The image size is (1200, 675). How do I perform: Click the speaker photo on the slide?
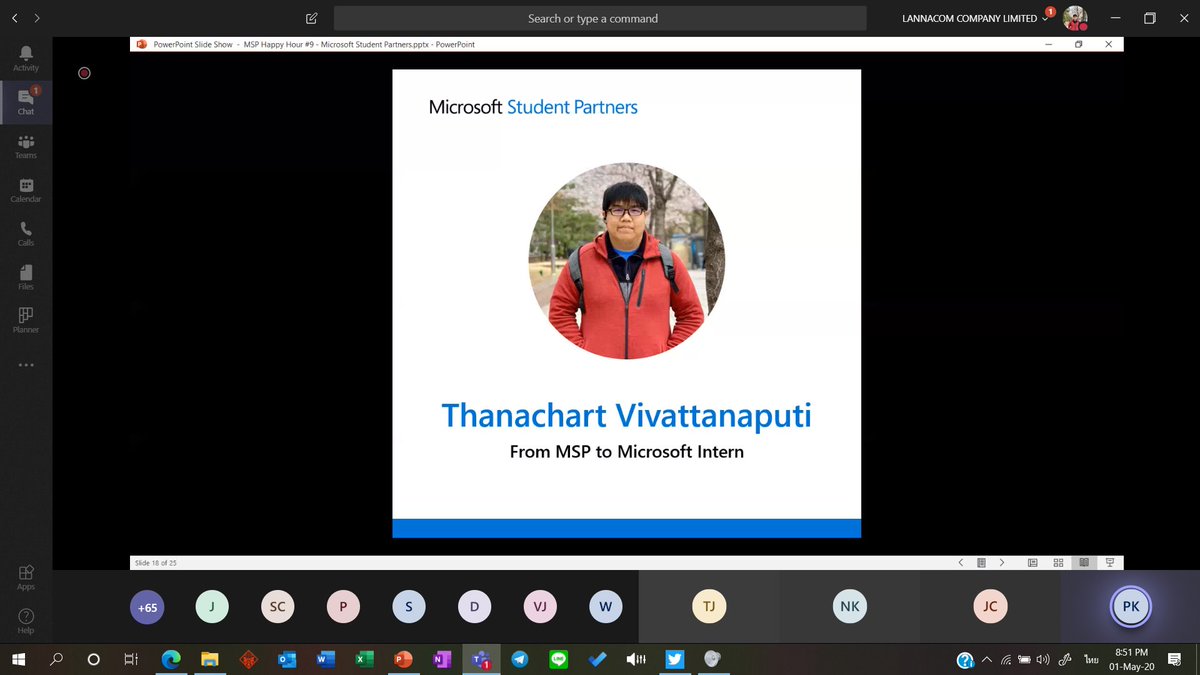tap(627, 261)
